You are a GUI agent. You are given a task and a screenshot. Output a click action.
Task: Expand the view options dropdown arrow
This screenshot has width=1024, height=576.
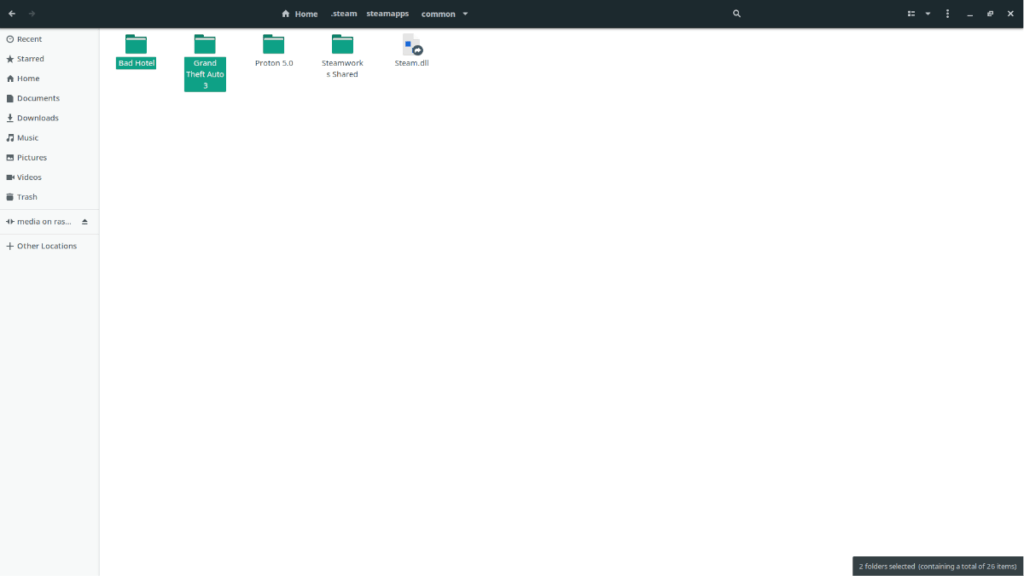tap(928, 14)
